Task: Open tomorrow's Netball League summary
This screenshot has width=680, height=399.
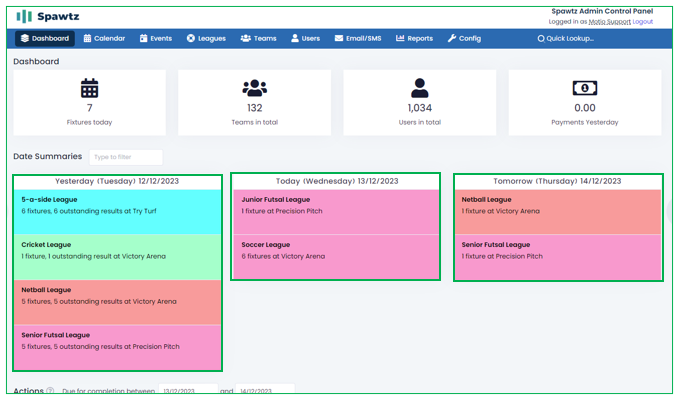Action: click(558, 212)
